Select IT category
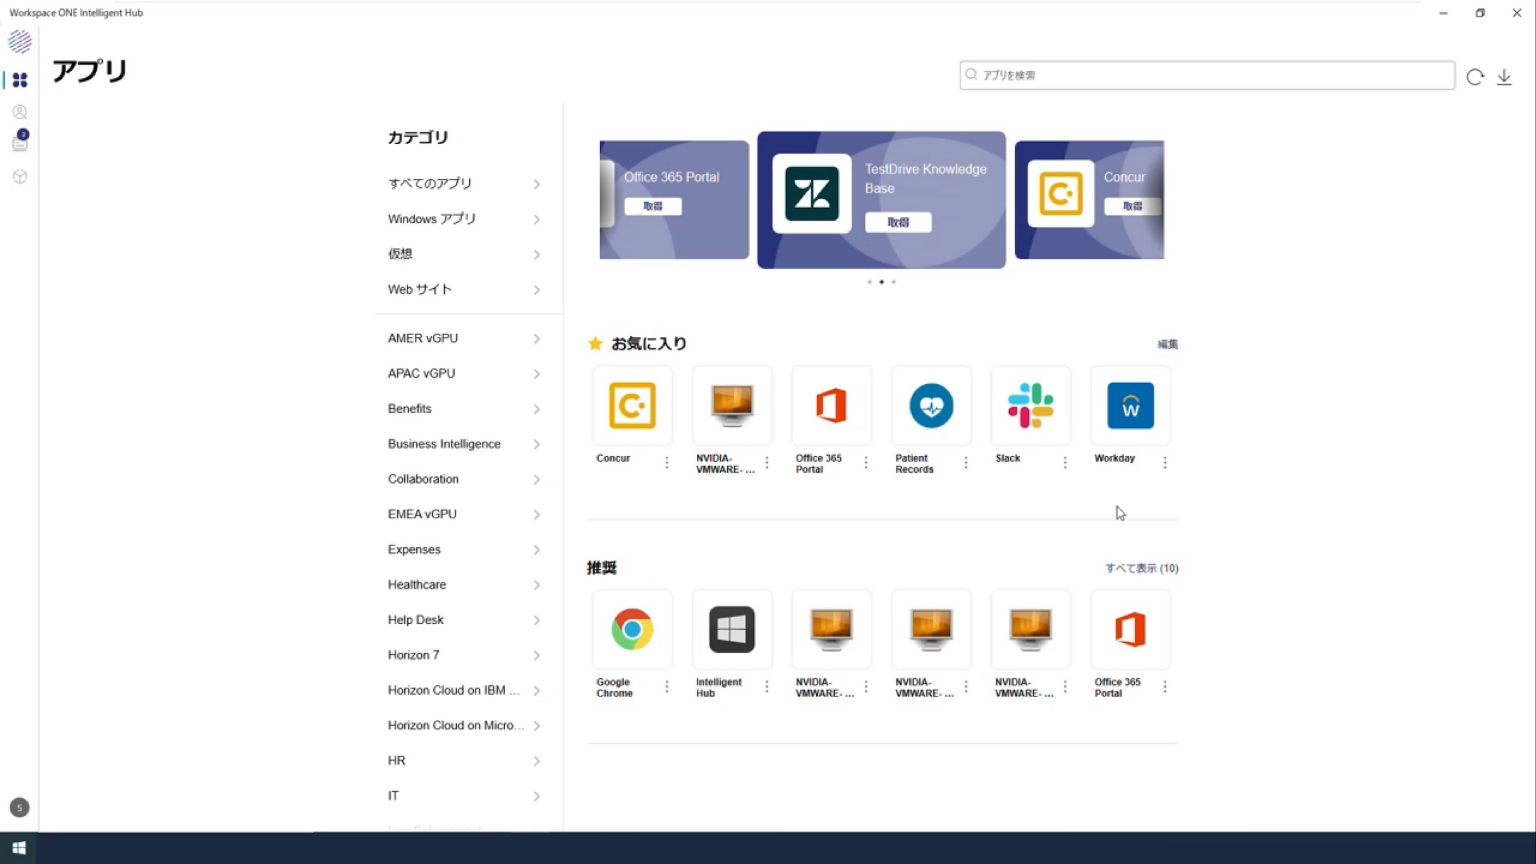The width and height of the screenshot is (1536, 864). (465, 796)
